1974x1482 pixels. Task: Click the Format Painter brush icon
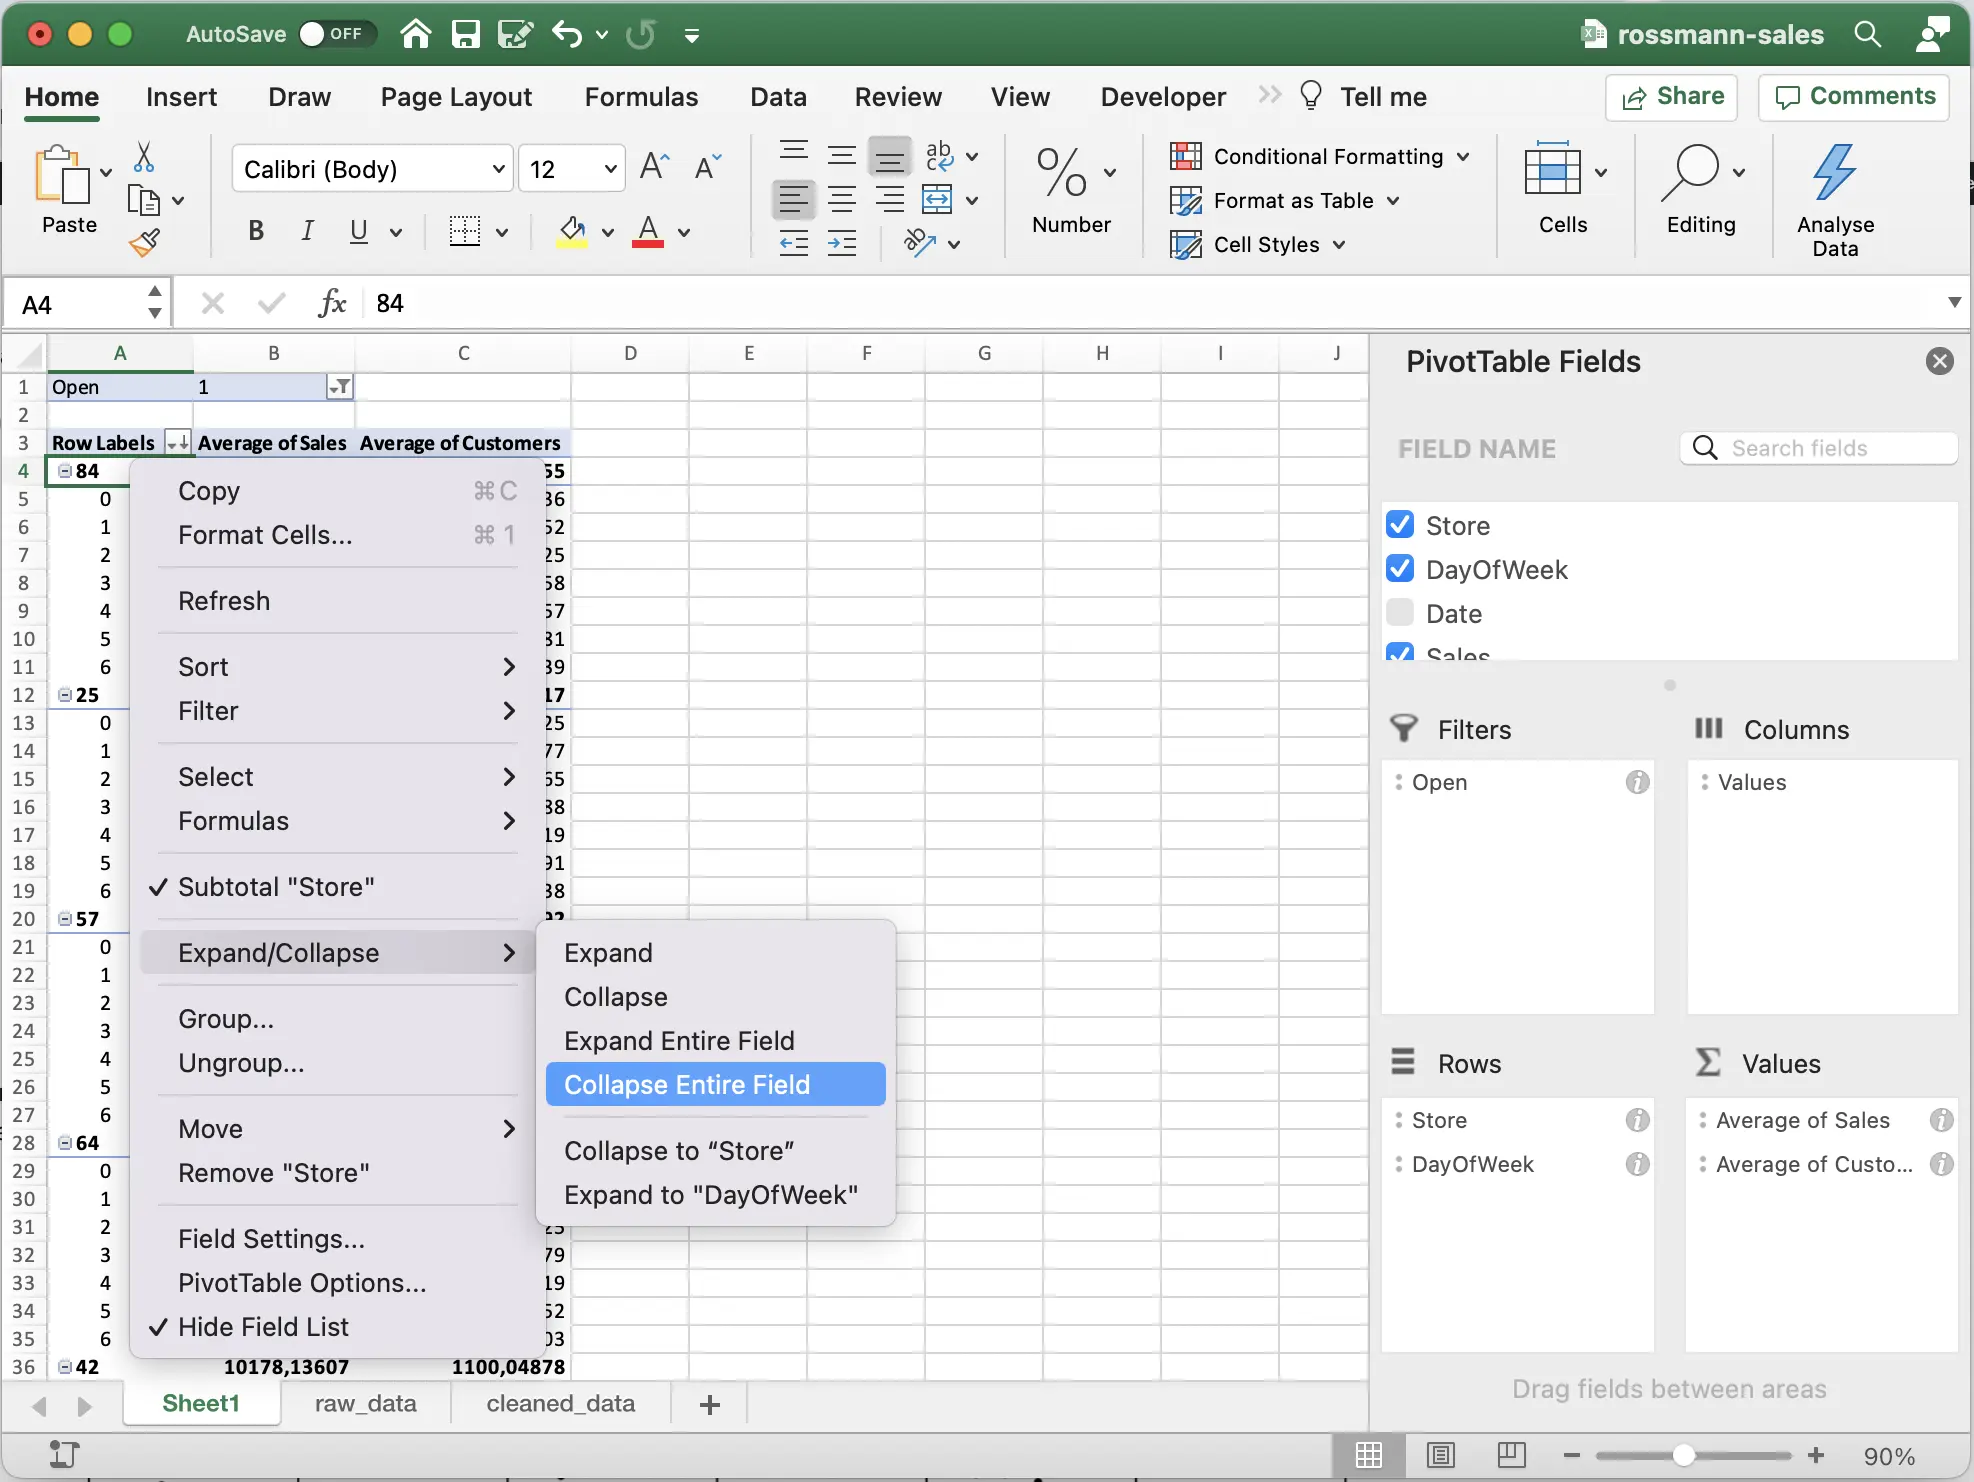tap(144, 242)
